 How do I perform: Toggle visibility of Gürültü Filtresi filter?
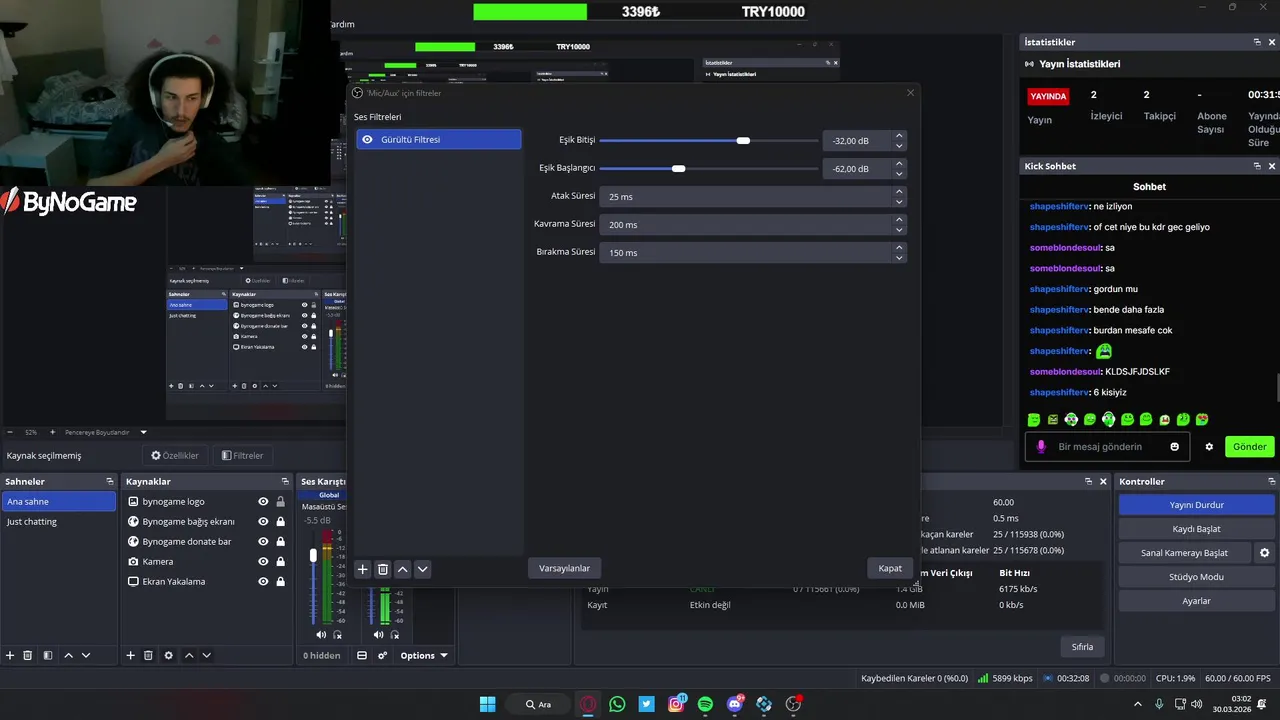click(368, 140)
